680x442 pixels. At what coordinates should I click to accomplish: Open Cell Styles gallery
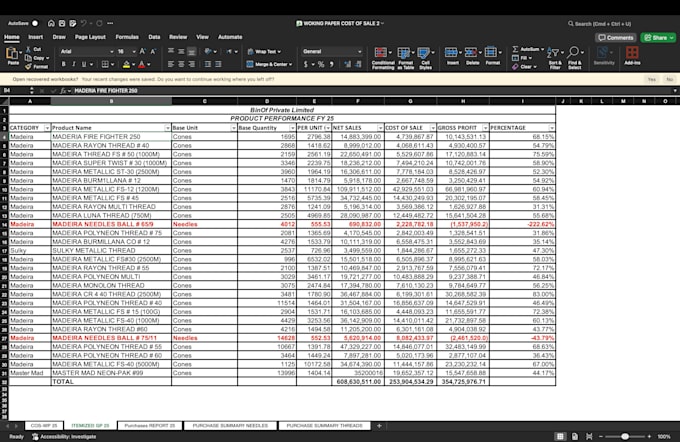pyautogui.click(x=425, y=58)
